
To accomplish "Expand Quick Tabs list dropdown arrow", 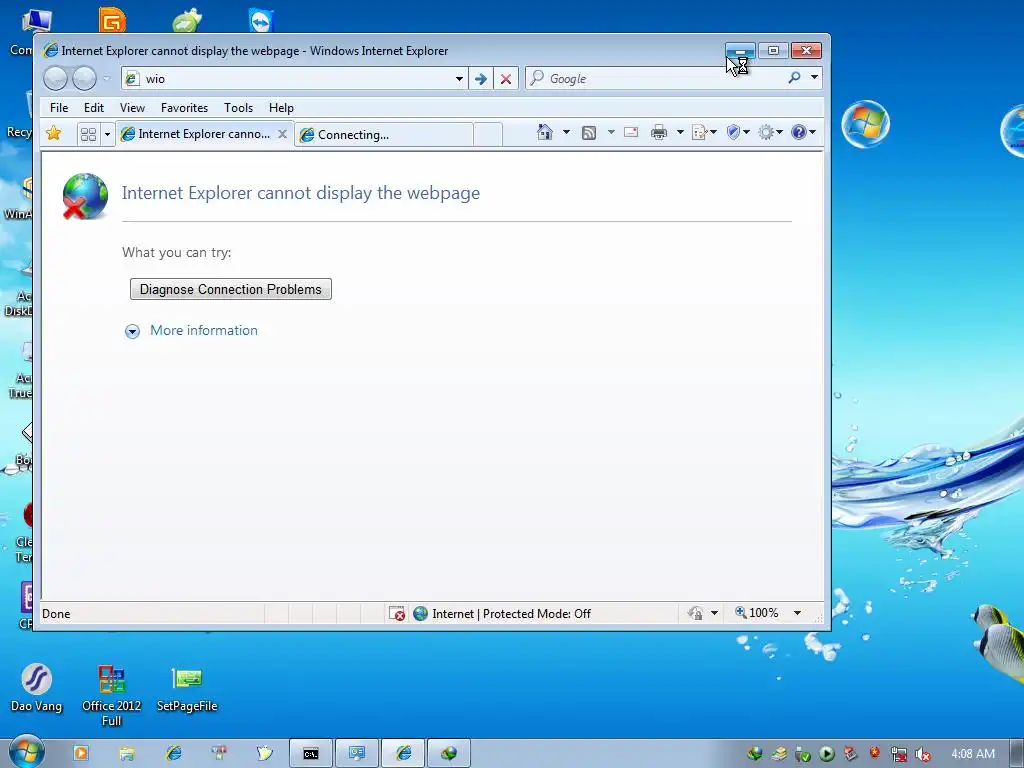I will [107, 135].
